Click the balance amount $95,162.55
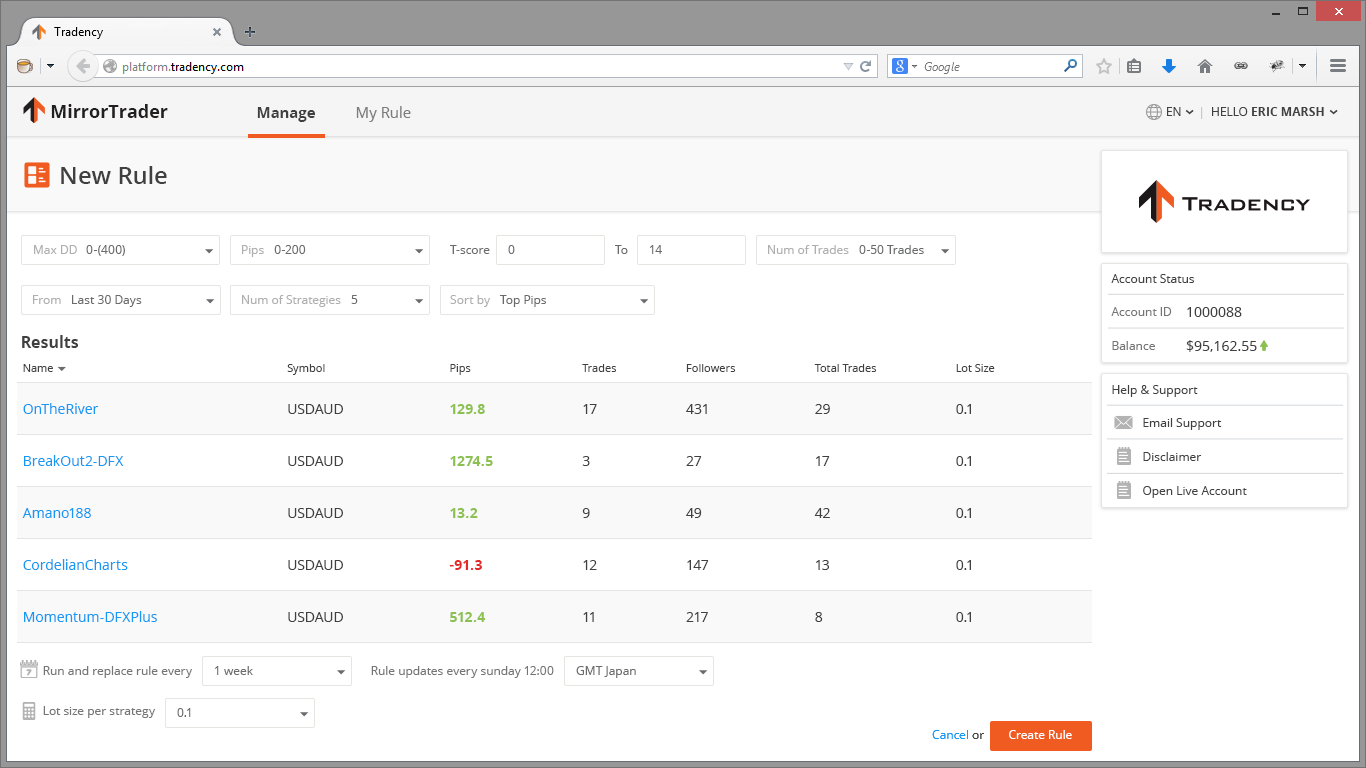This screenshot has height=768, width=1366. click(1221, 346)
